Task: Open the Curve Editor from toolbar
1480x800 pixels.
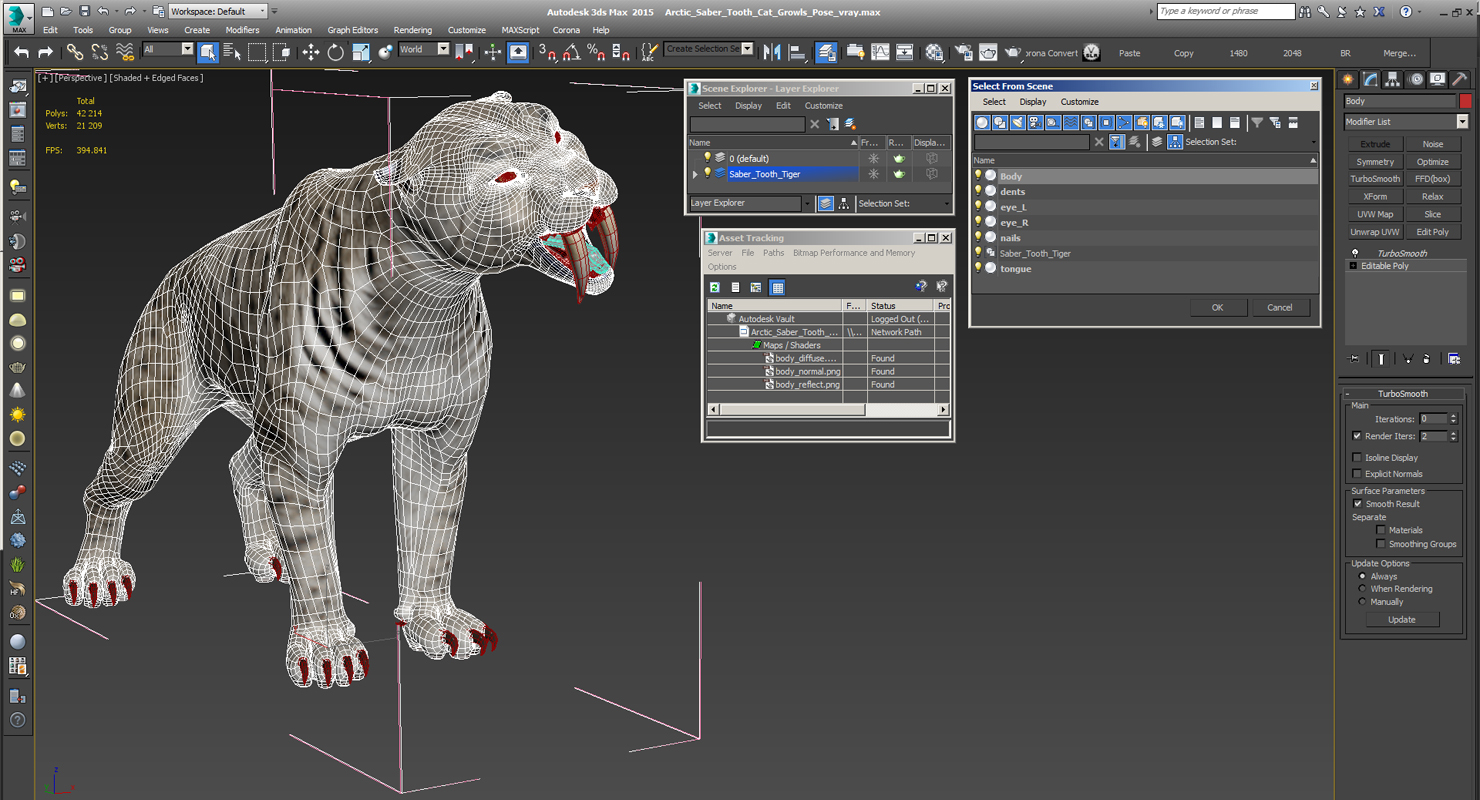Action: [x=880, y=52]
